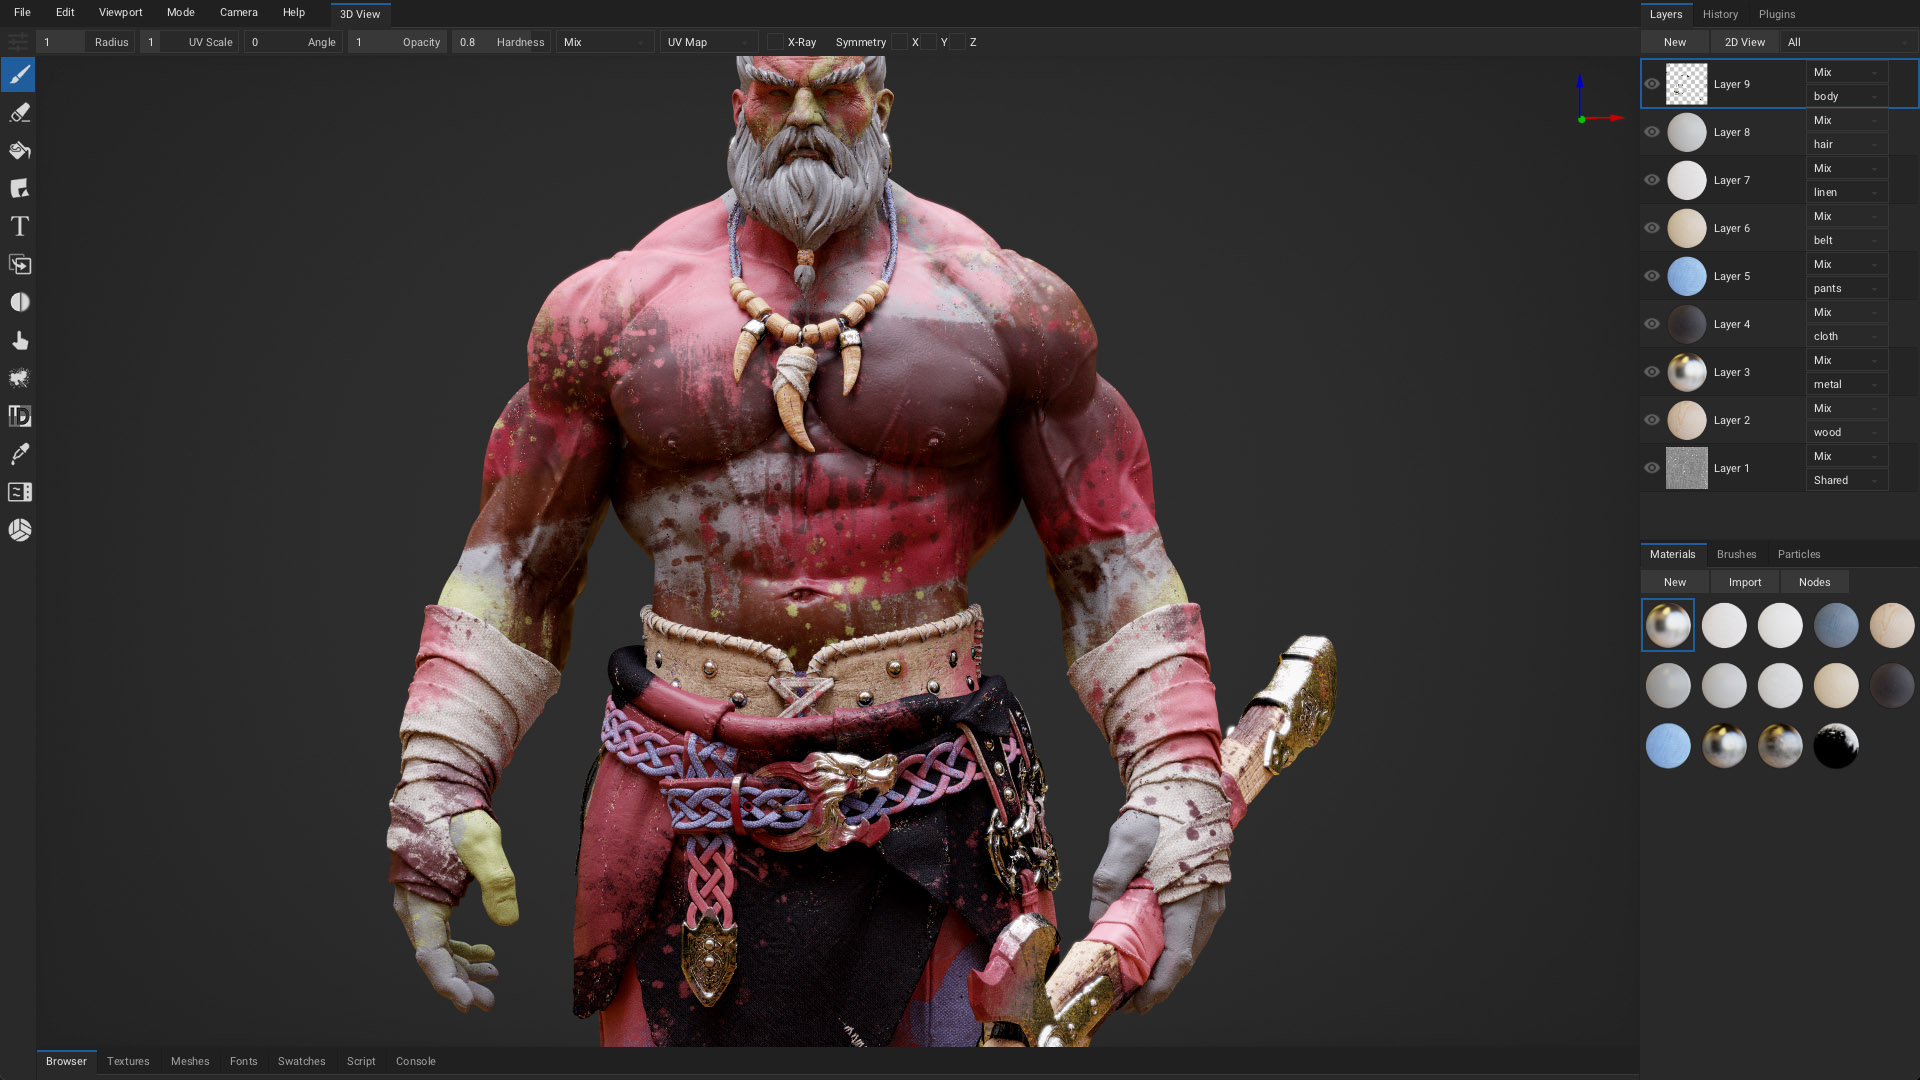The width and height of the screenshot is (1920, 1080).
Task: Open the UV Map dropdown in the top bar
Action: (707, 42)
